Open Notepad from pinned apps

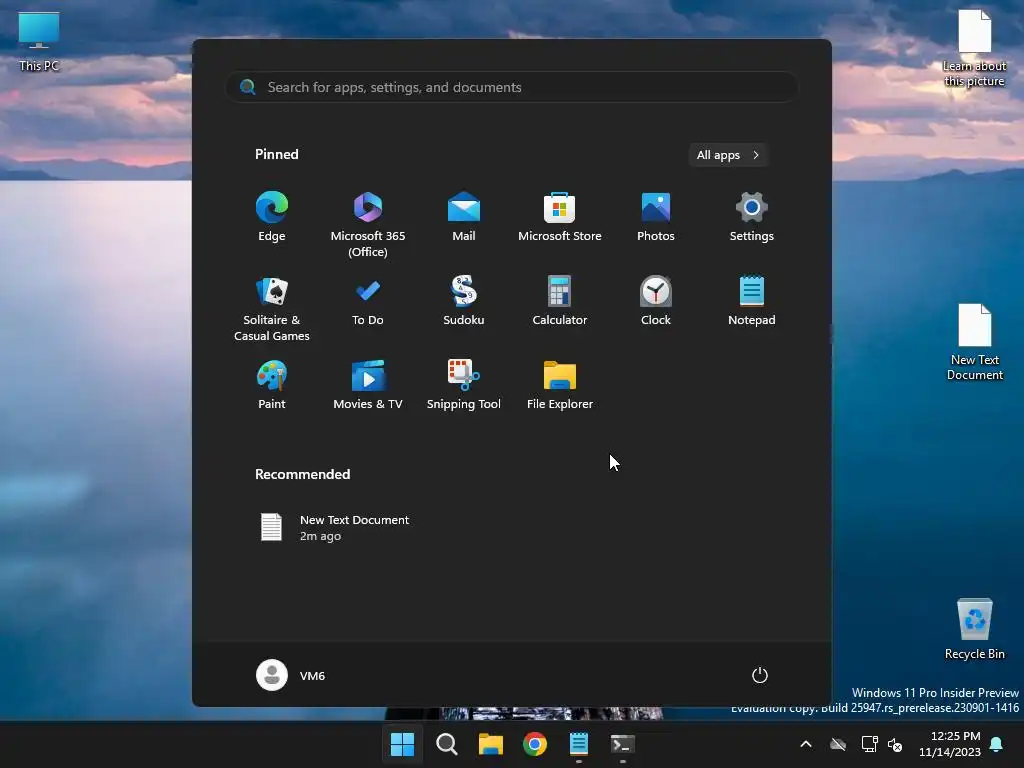(x=752, y=301)
